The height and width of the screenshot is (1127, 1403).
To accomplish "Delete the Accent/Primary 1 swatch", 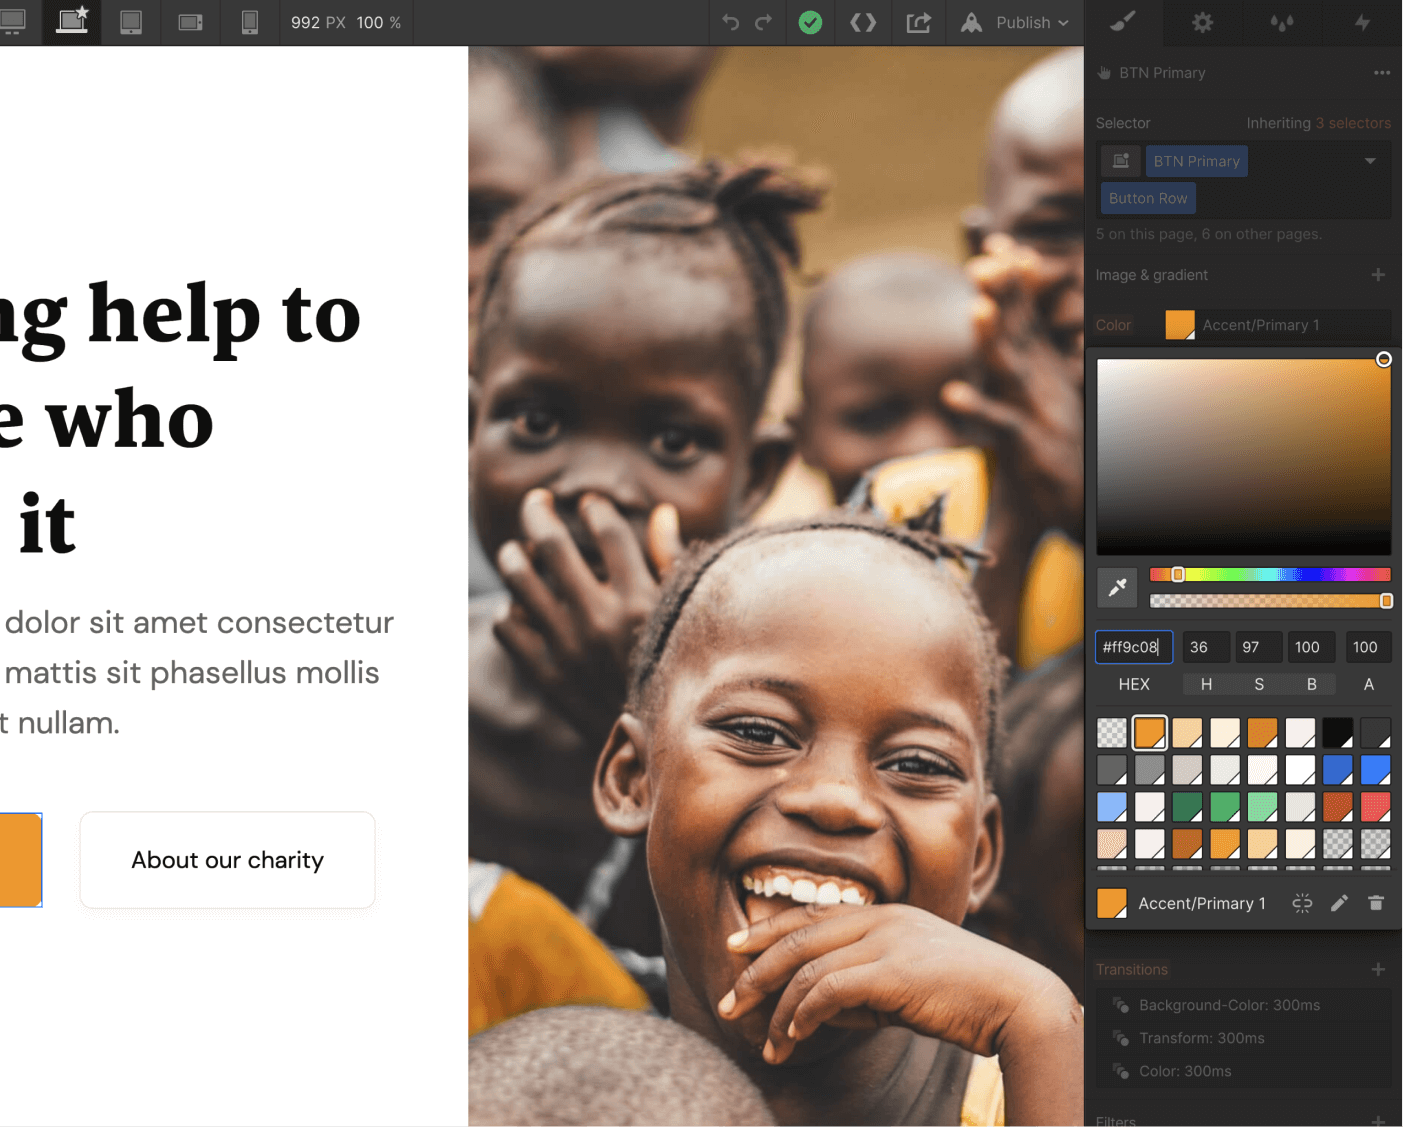I will [1376, 903].
